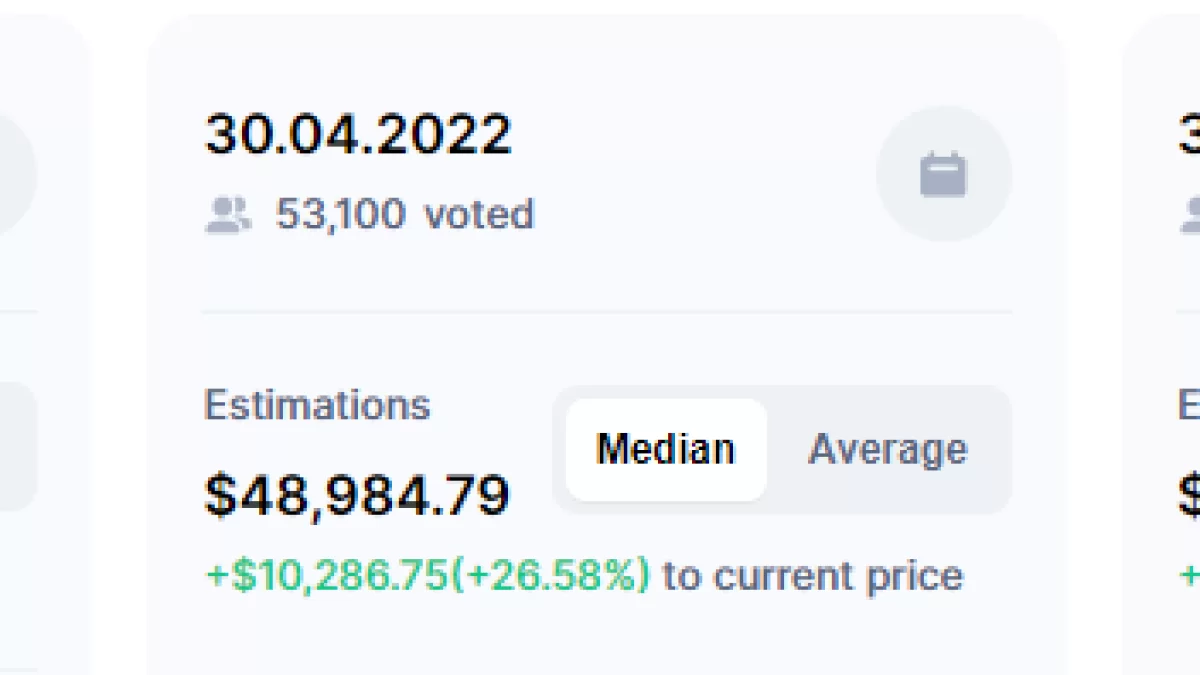1200x675 pixels.
Task: Click the 30.04.2022 date heading
Action: pyautogui.click(x=358, y=134)
